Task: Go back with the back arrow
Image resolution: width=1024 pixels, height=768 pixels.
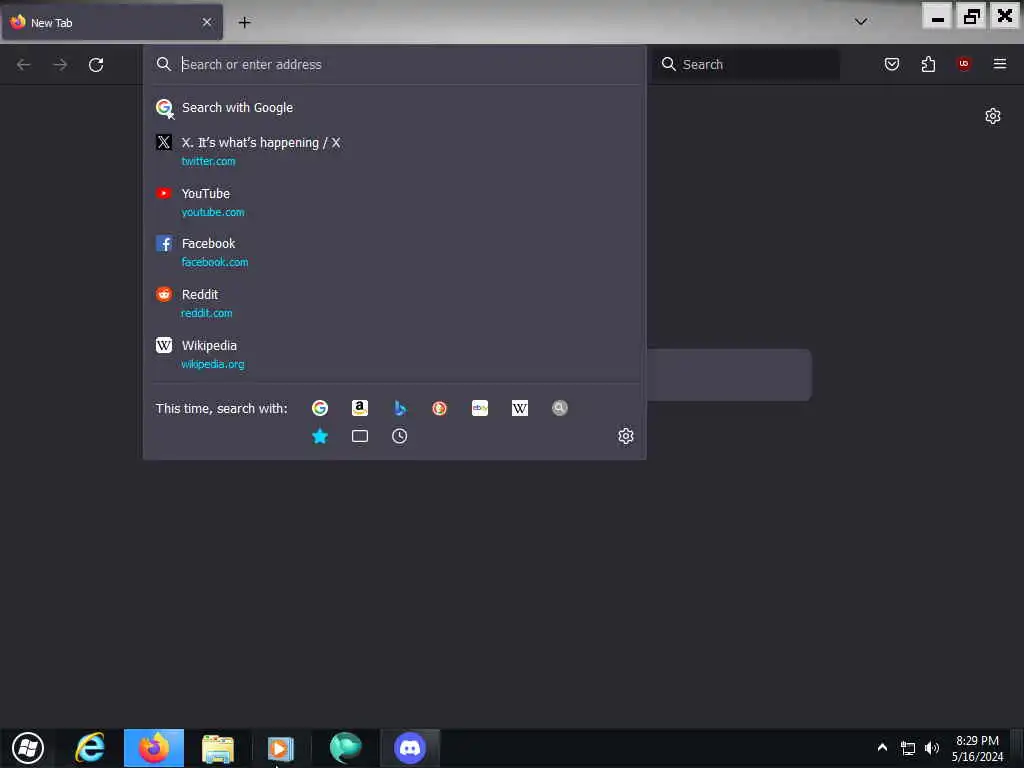Action: (24, 64)
